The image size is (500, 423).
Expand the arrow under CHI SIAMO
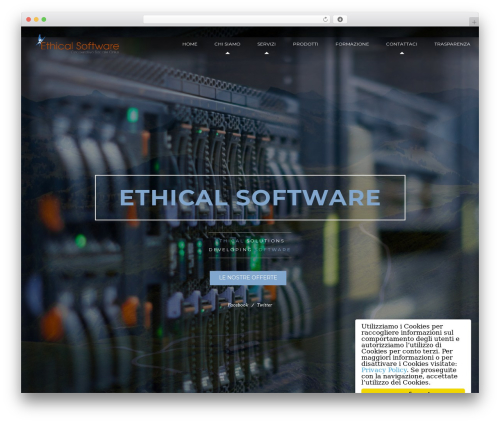click(227, 53)
